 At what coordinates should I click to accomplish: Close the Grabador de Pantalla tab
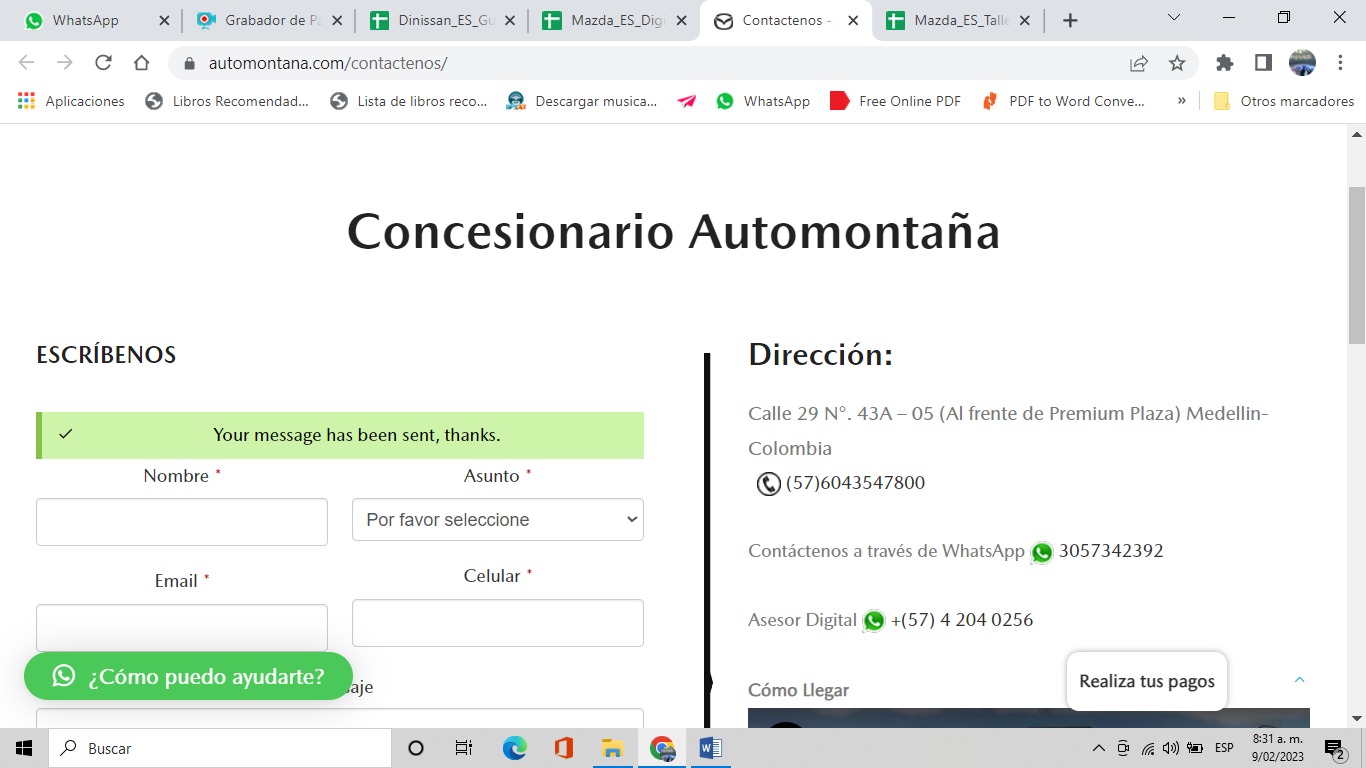click(x=336, y=20)
